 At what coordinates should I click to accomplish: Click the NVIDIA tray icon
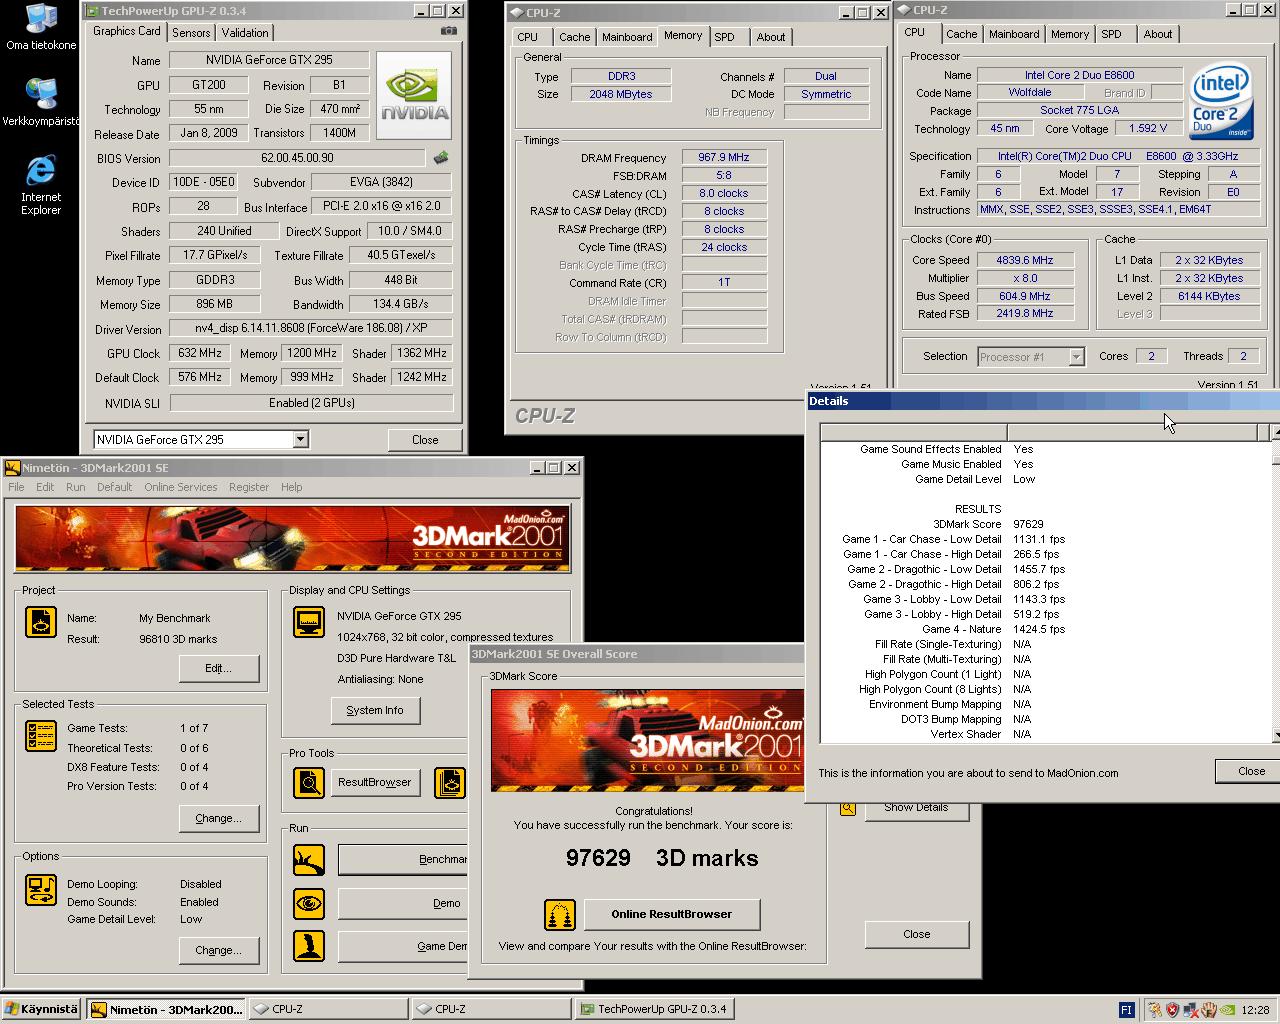[1226, 1010]
